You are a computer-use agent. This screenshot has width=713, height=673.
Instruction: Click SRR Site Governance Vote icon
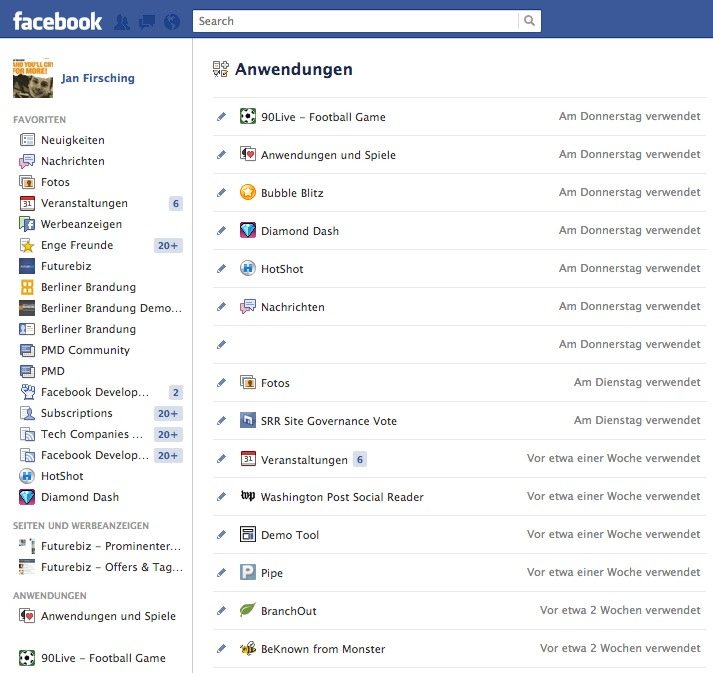(x=248, y=420)
